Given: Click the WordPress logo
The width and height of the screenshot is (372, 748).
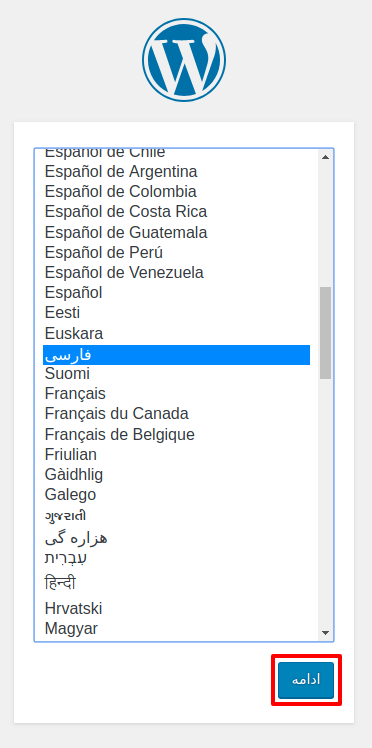Looking at the screenshot, I should click(184, 60).
